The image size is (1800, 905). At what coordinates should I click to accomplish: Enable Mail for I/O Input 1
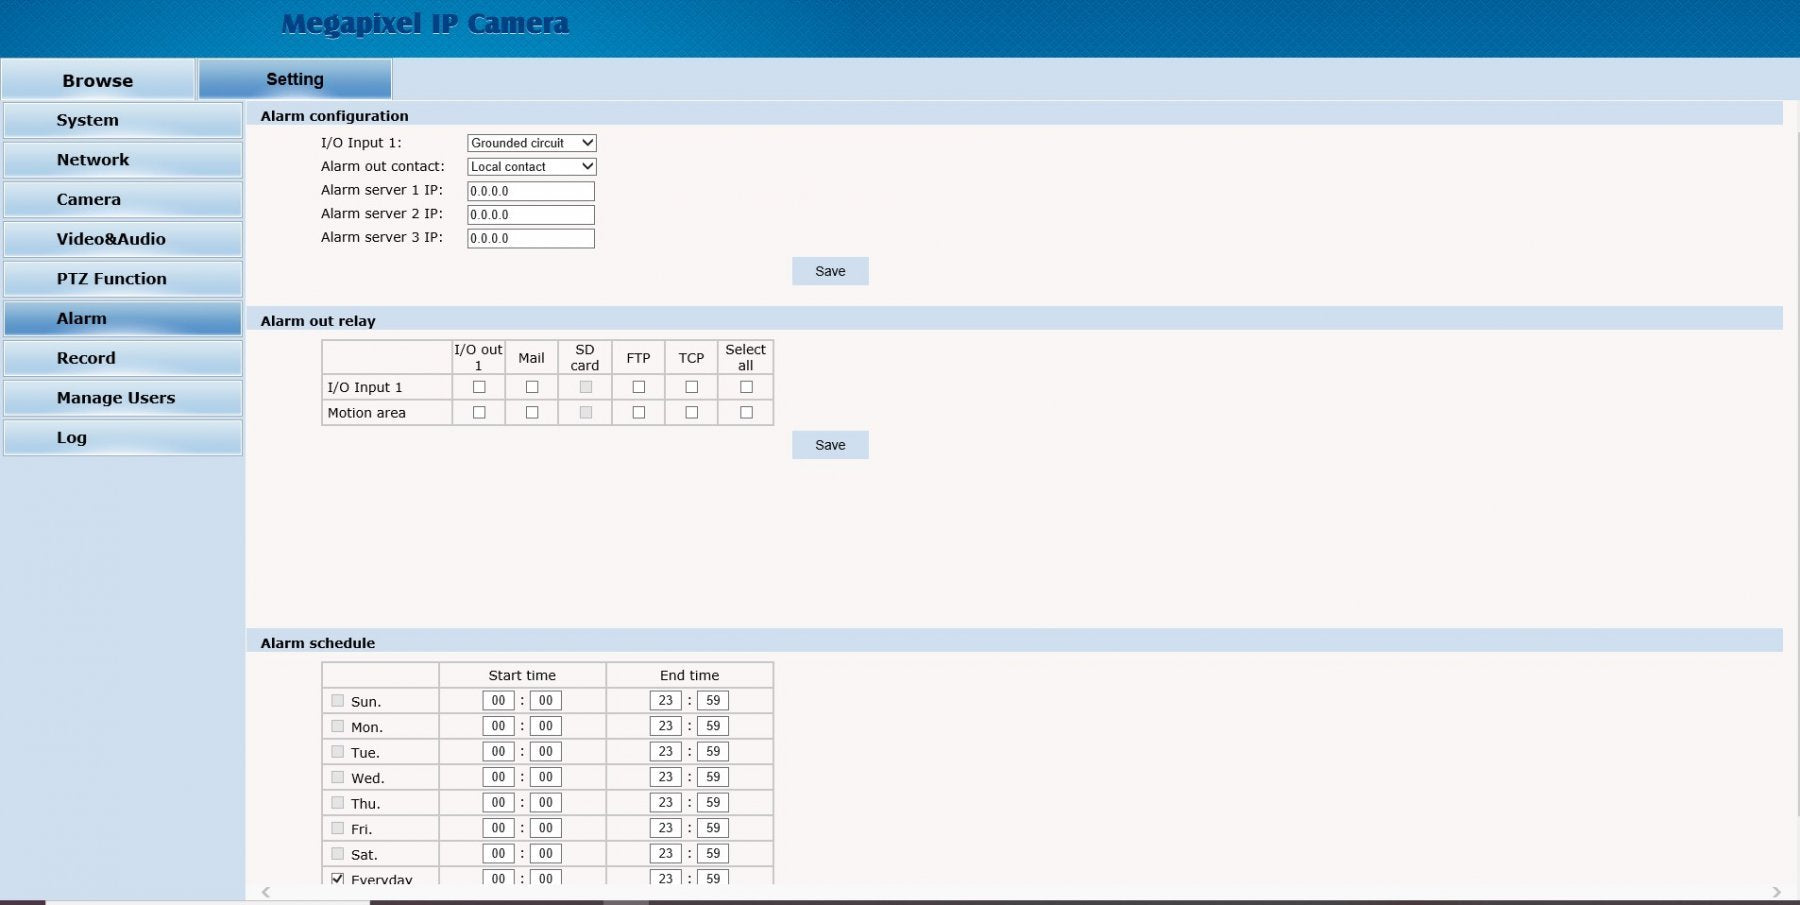(x=532, y=387)
